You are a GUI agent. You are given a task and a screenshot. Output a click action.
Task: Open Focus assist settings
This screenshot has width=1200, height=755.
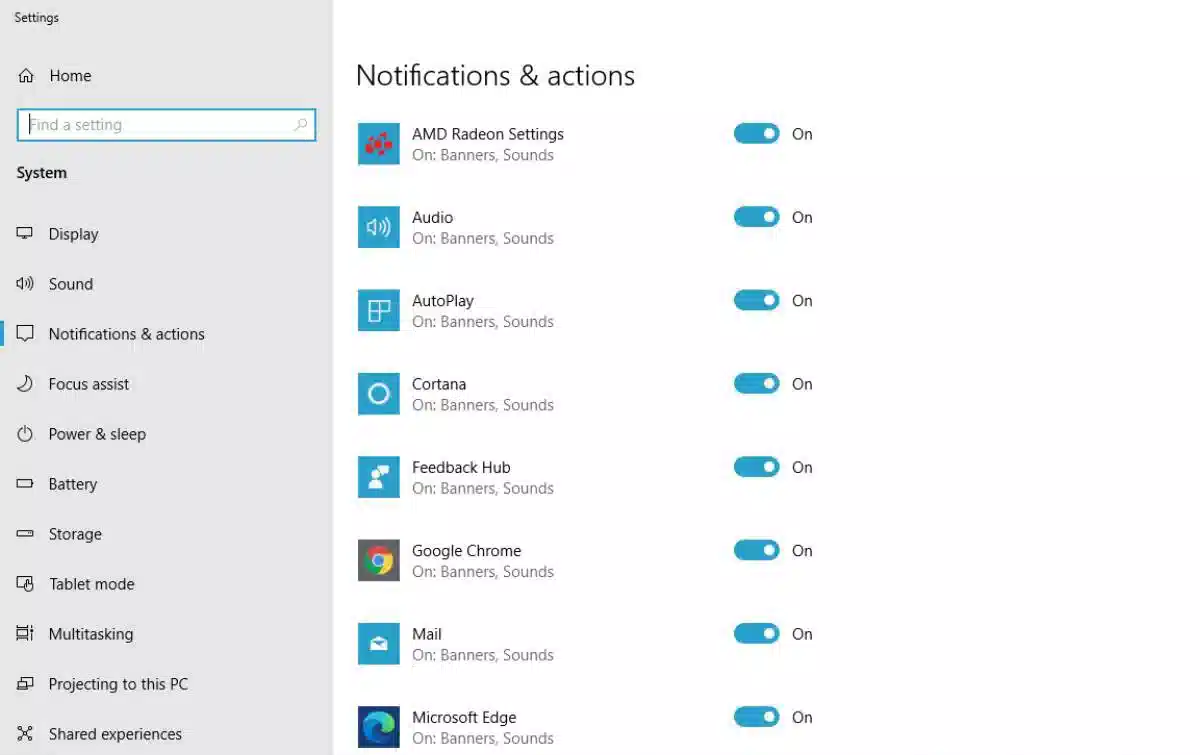(89, 384)
